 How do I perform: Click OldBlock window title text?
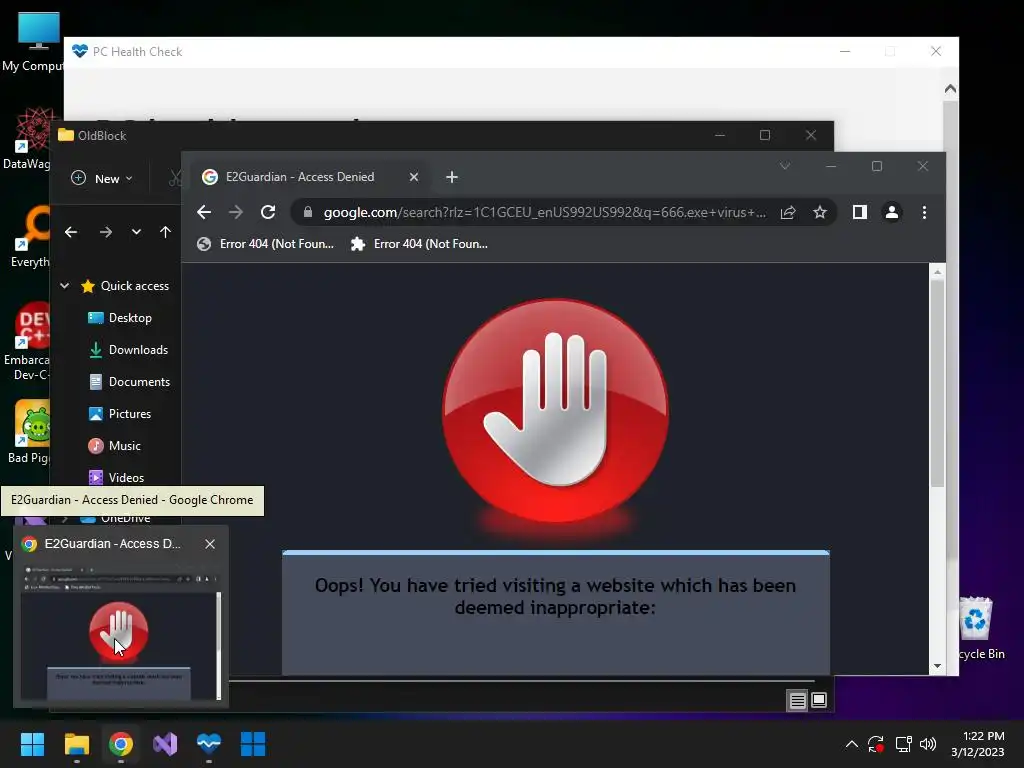102,136
